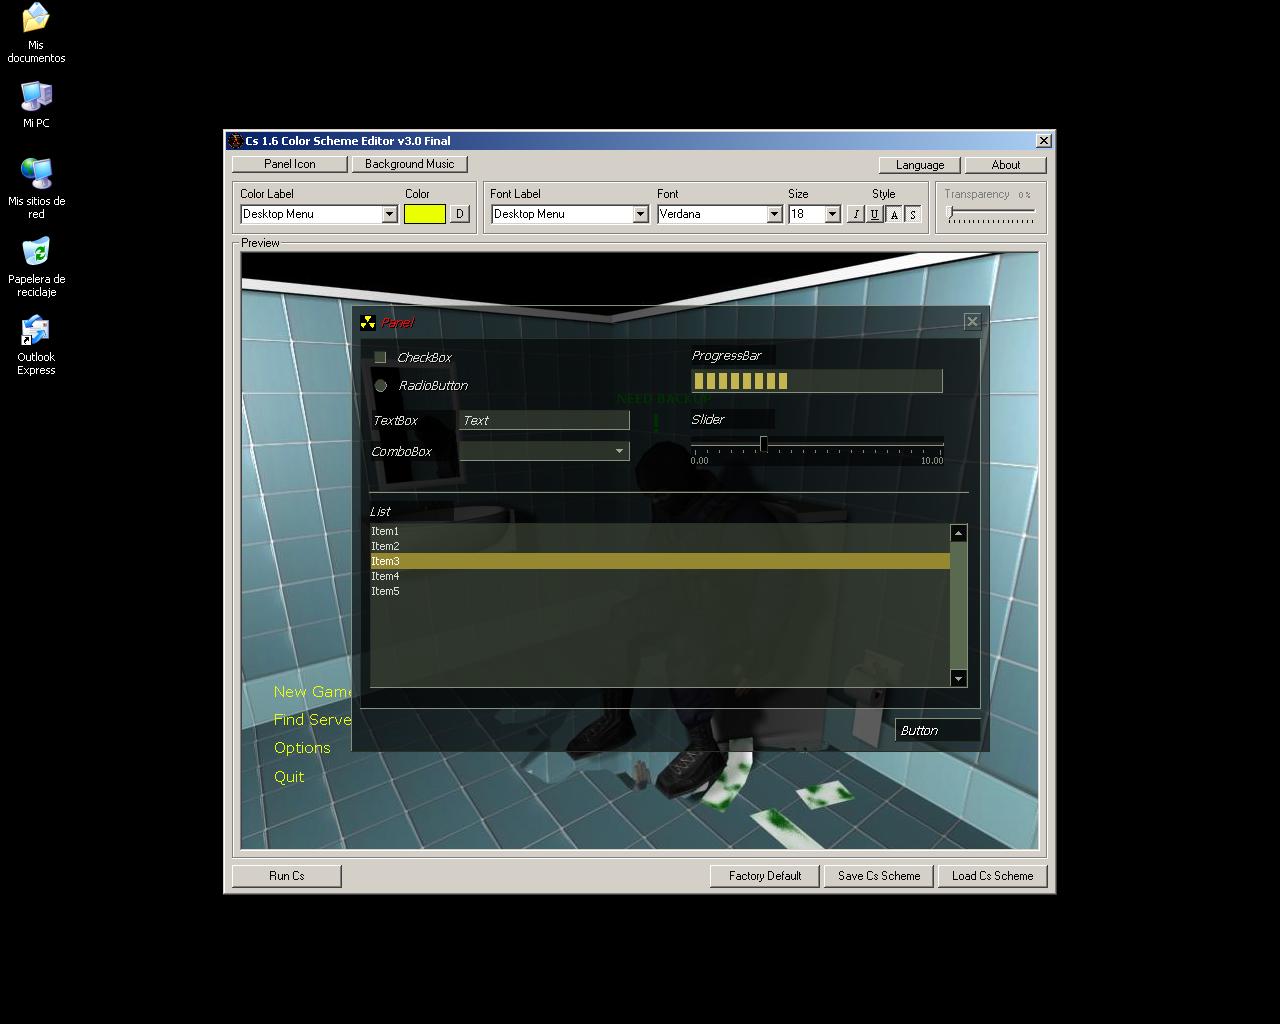Toggle the underline style button
This screenshot has width=1280, height=1024.
pyautogui.click(x=875, y=214)
